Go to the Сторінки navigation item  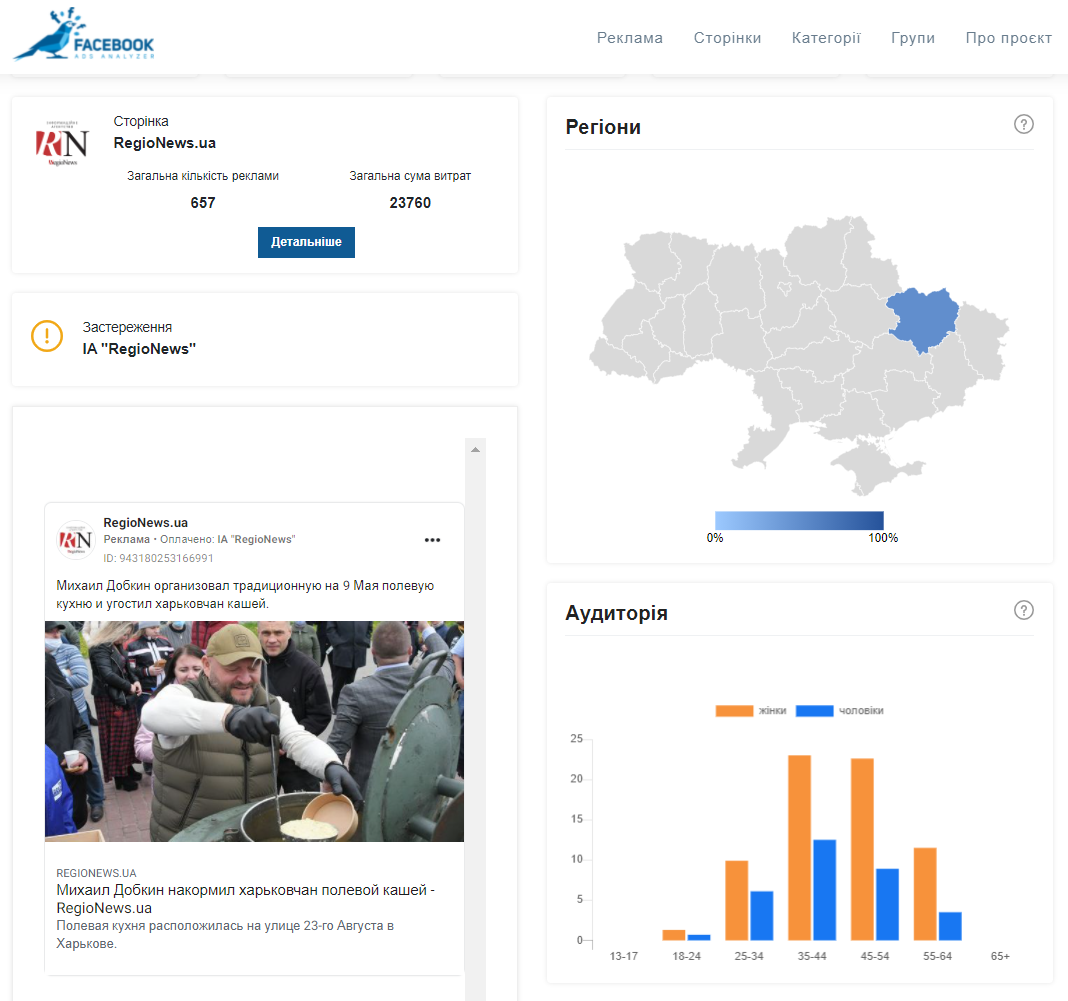pyautogui.click(x=727, y=38)
